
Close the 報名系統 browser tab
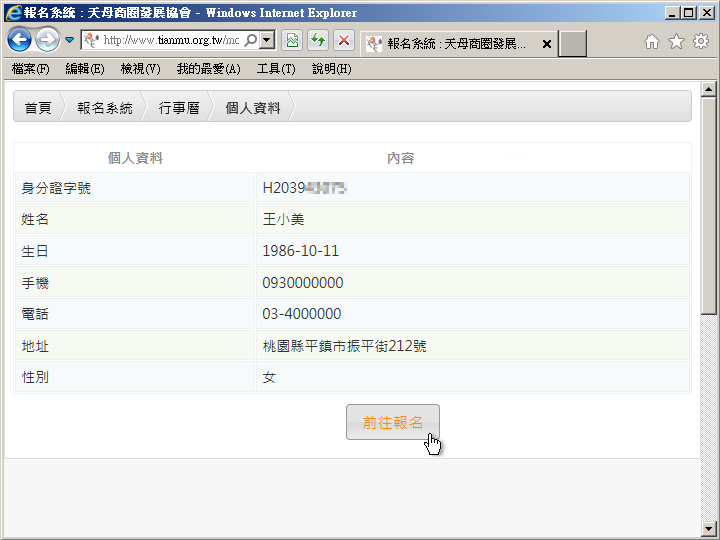pyautogui.click(x=547, y=44)
